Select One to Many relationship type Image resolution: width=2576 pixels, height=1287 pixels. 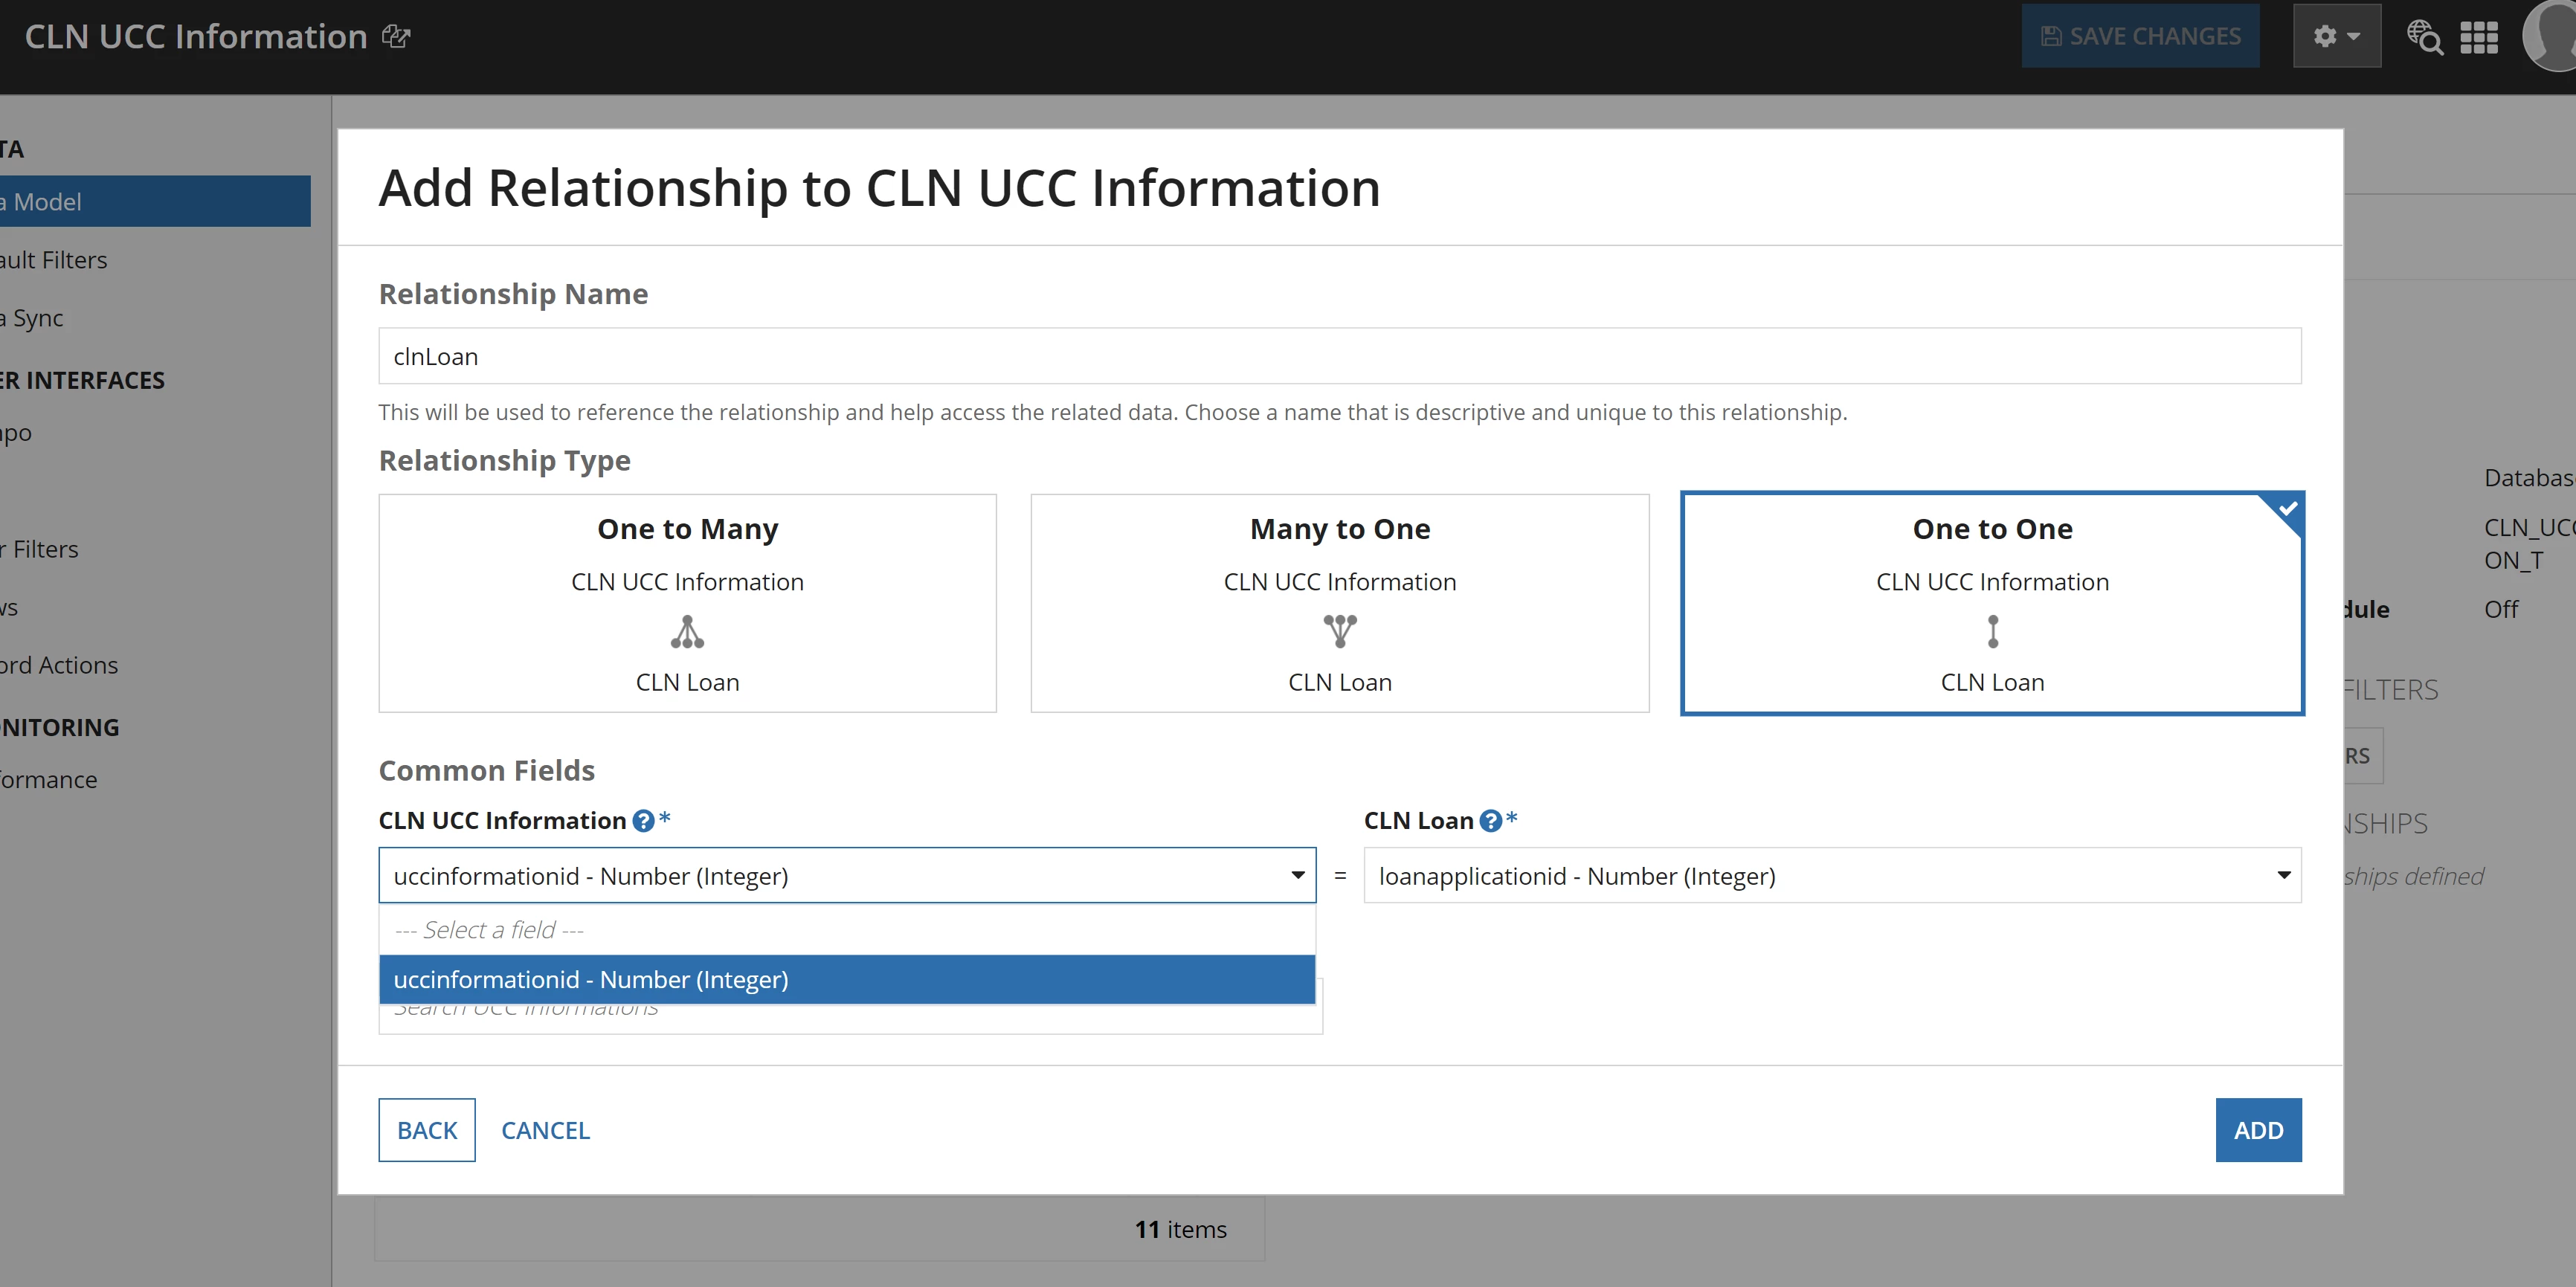(x=687, y=603)
